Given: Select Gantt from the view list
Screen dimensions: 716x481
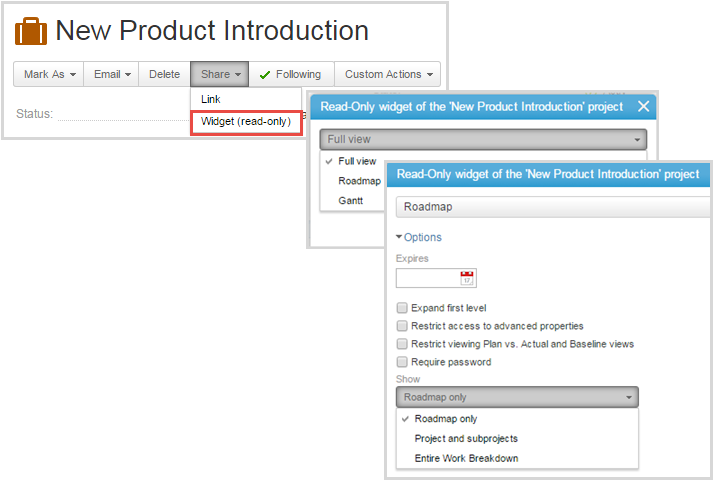Looking at the screenshot, I should coord(351,201).
